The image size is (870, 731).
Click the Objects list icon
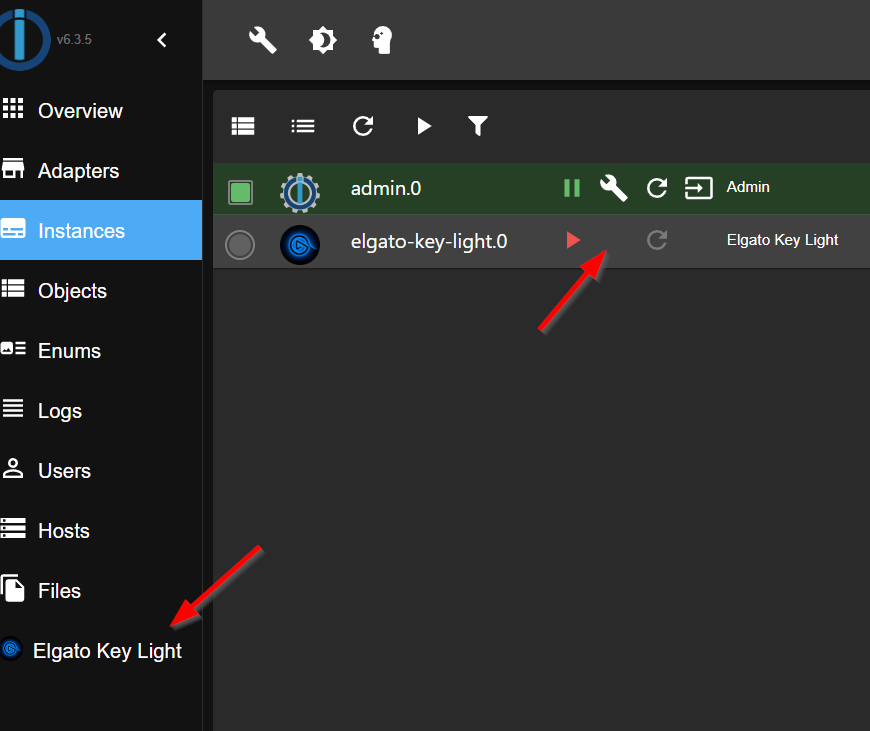(13, 288)
